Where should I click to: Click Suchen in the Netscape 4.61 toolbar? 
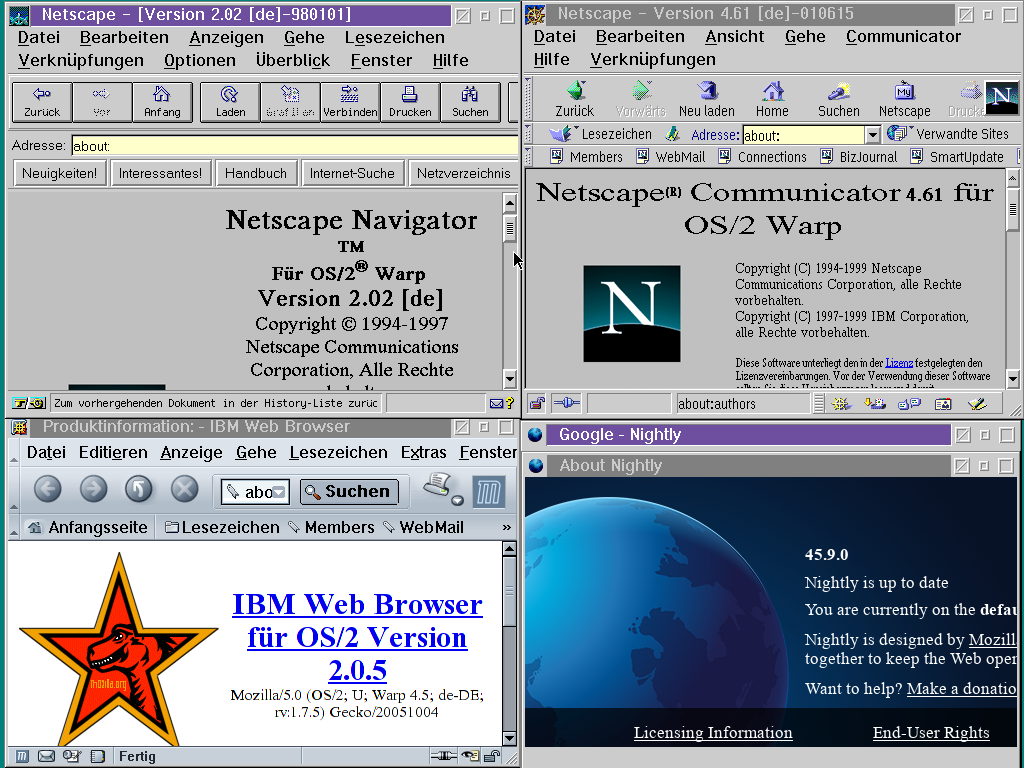(839, 99)
